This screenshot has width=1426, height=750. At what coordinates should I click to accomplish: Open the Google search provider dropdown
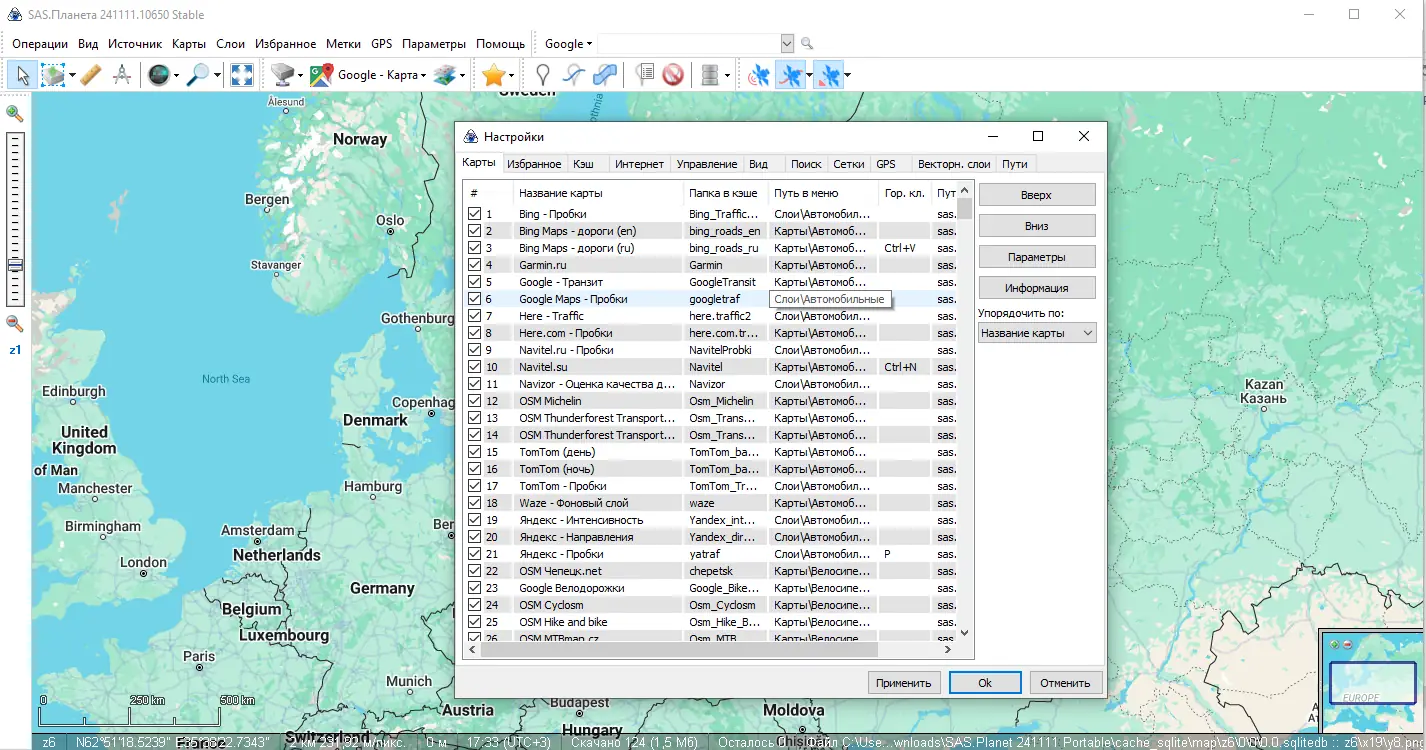pos(568,44)
